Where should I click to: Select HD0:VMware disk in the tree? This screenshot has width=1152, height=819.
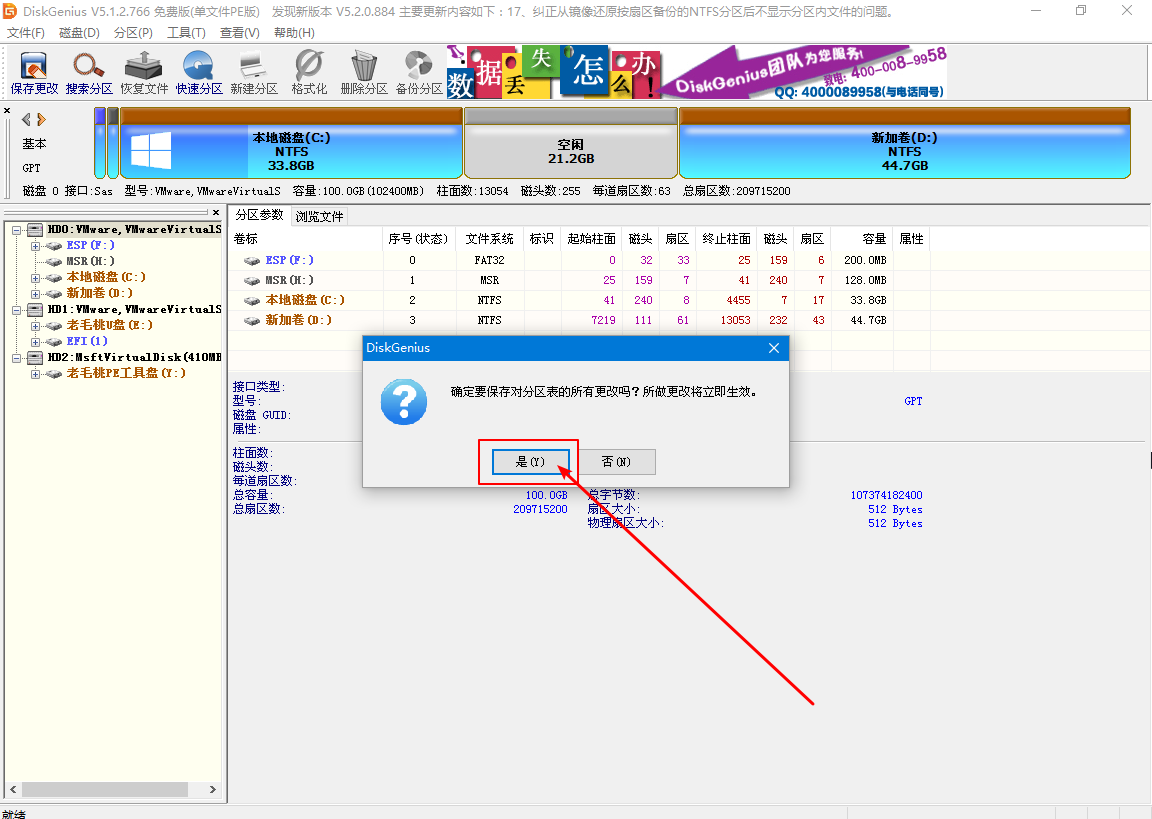pos(134,229)
